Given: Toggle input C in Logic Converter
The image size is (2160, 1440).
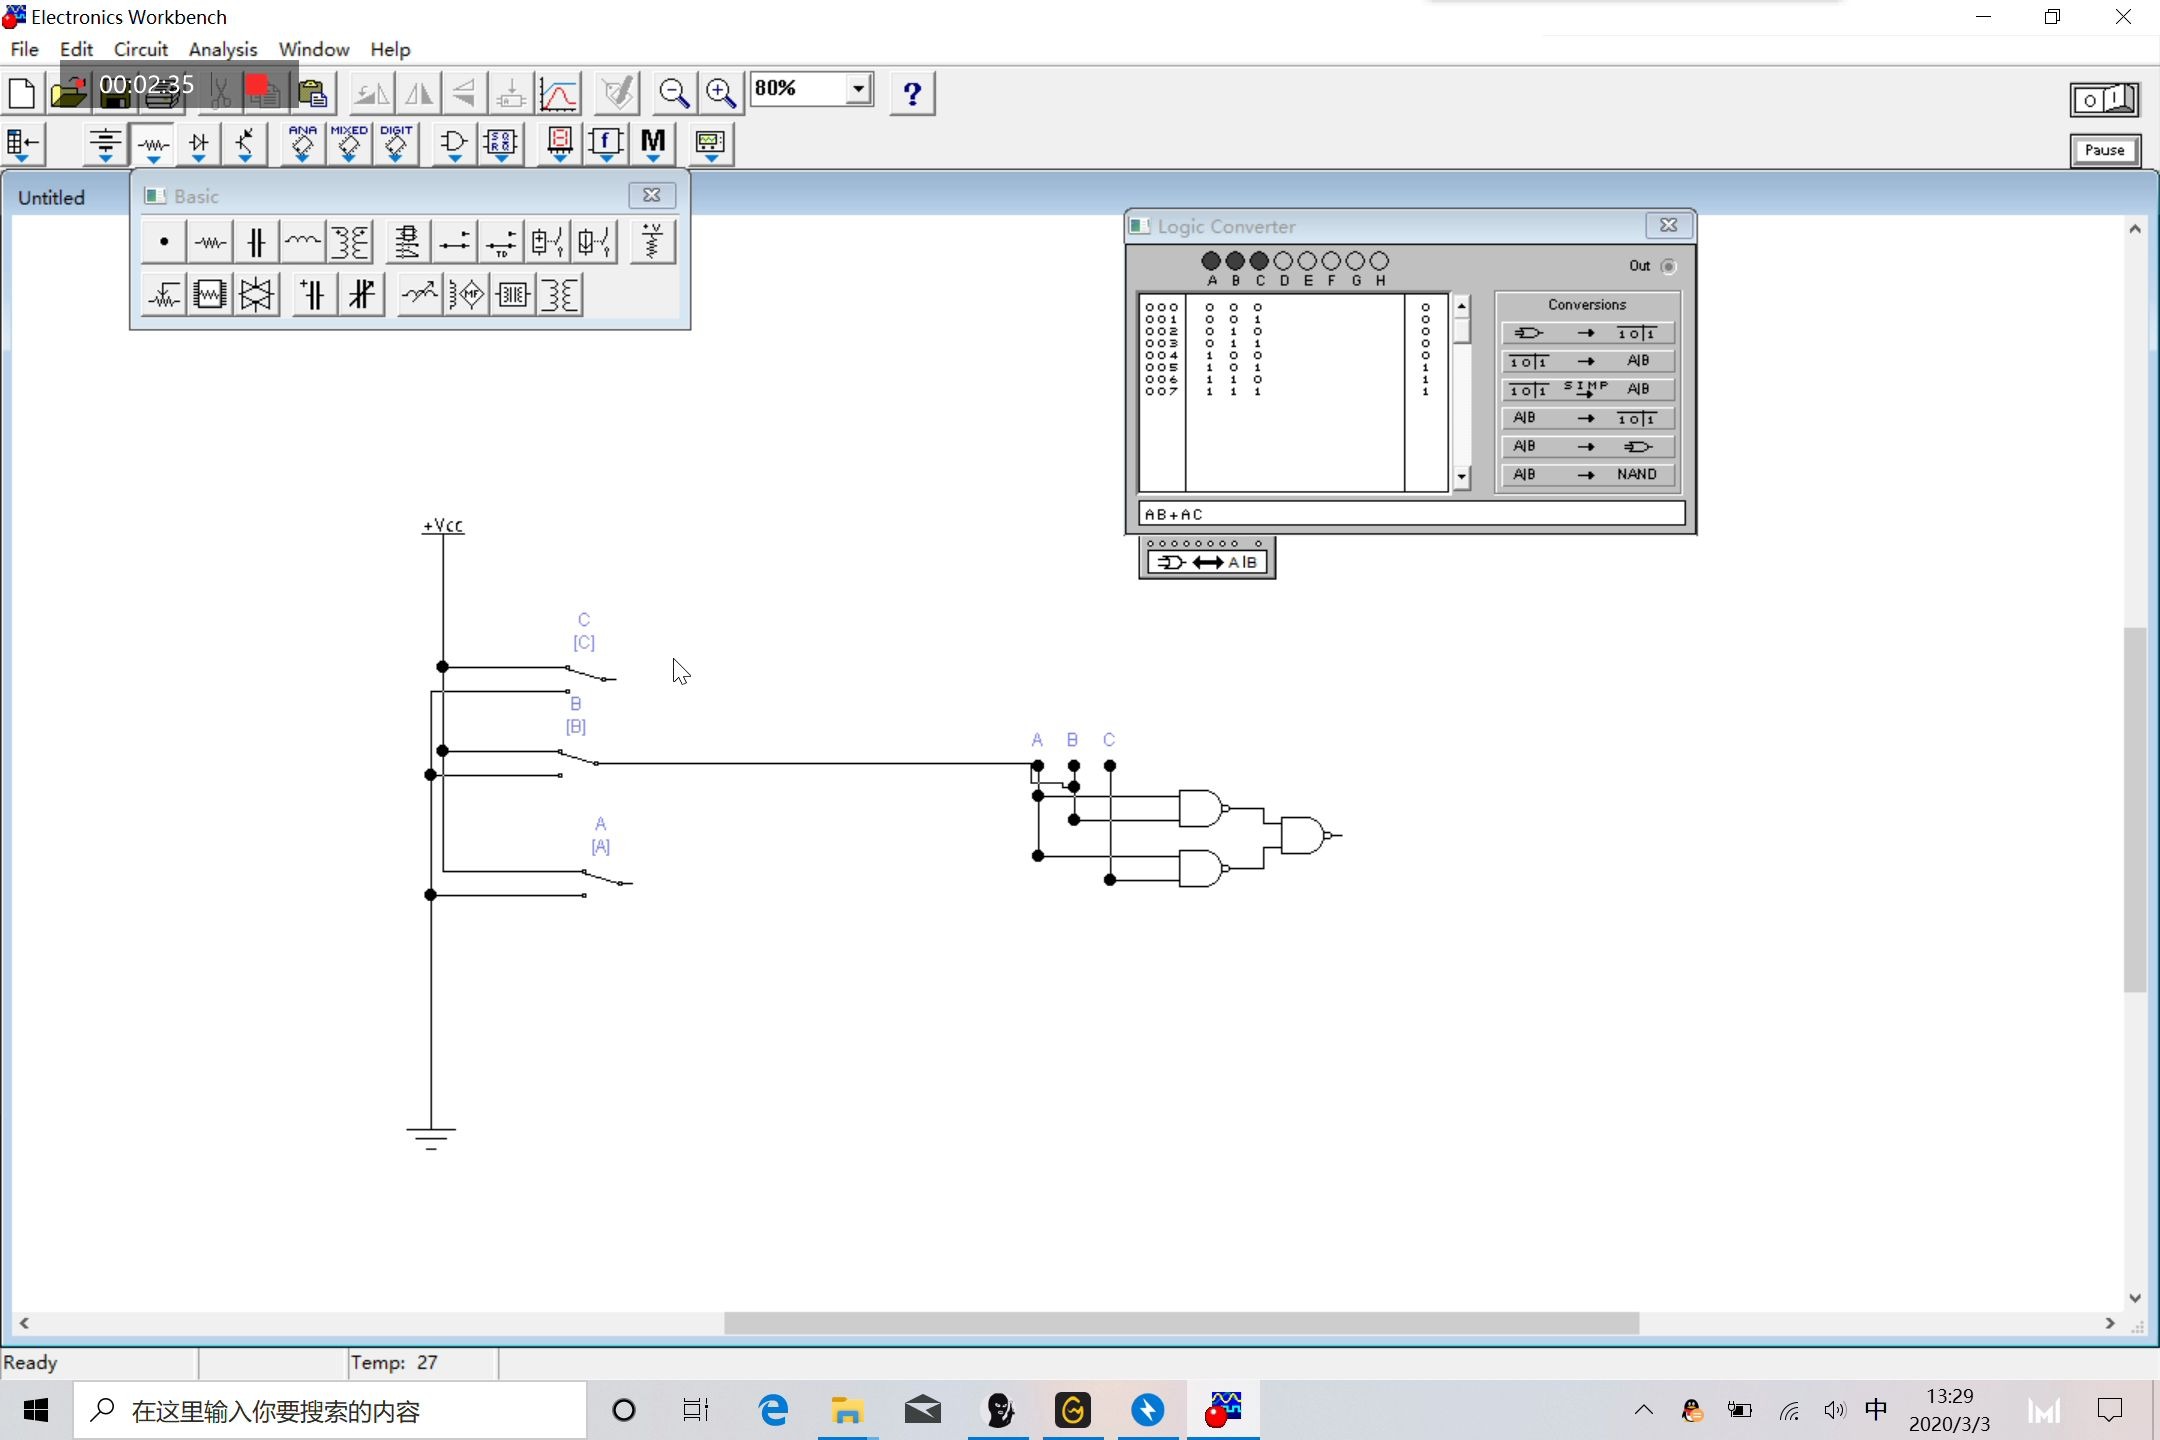Looking at the screenshot, I should pyautogui.click(x=1259, y=261).
